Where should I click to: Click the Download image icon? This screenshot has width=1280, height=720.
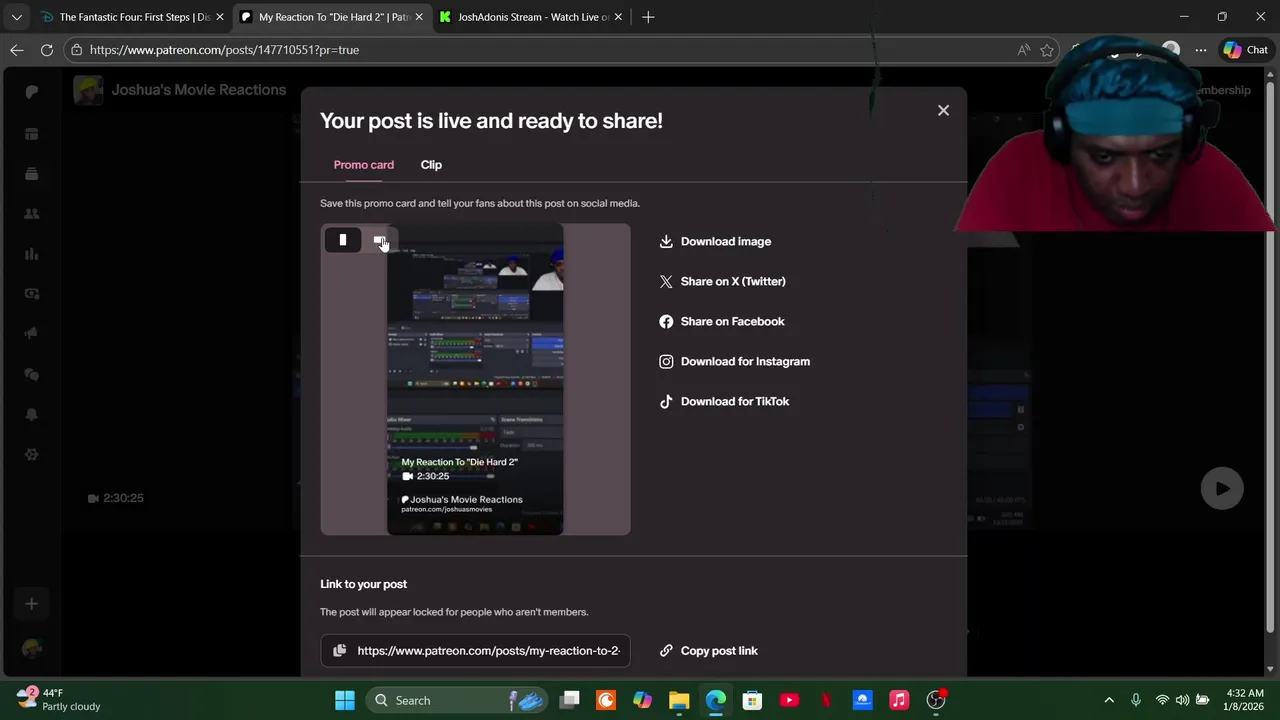point(666,241)
